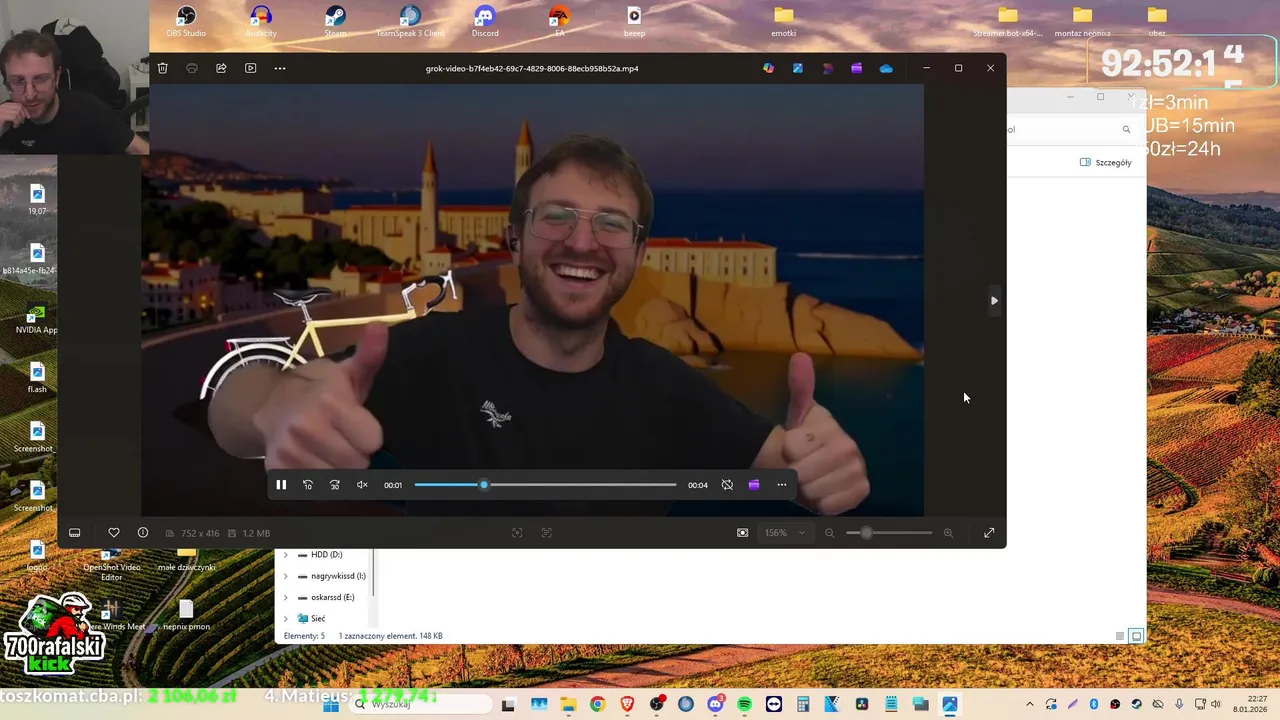Open Google Chrome from the taskbar

597,704
